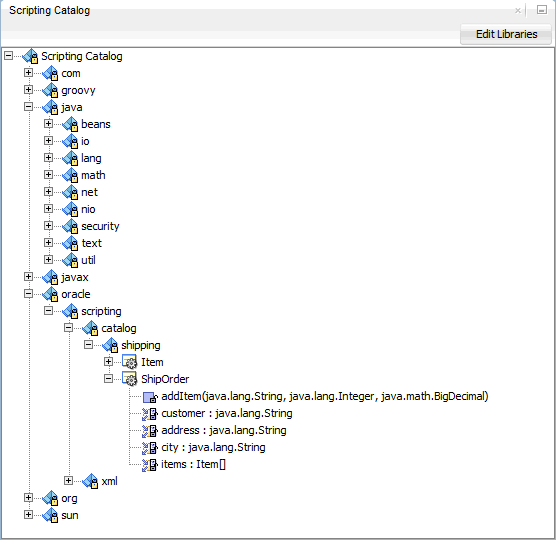
Task: Select 'address : java.lang.String' label
Action: coord(224,430)
